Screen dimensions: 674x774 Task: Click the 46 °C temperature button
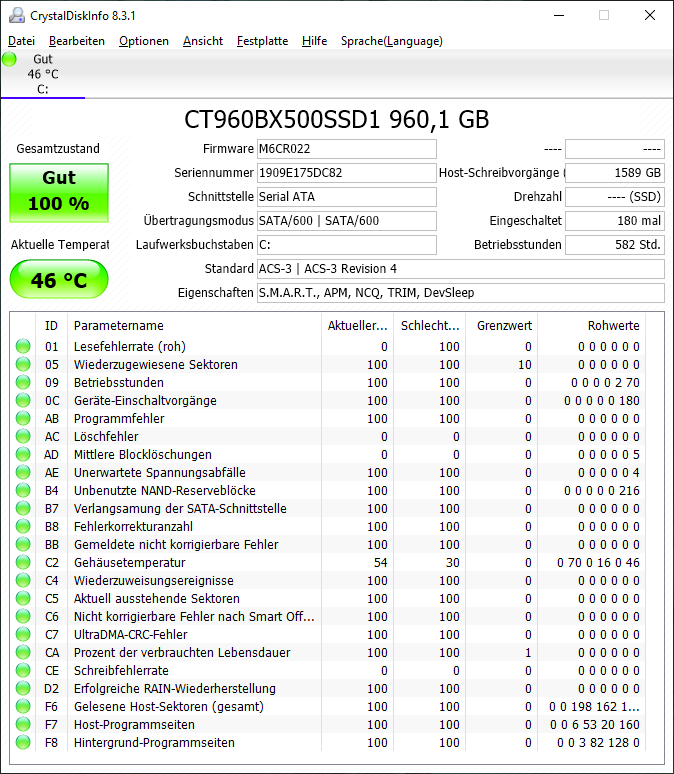click(x=59, y=279)
